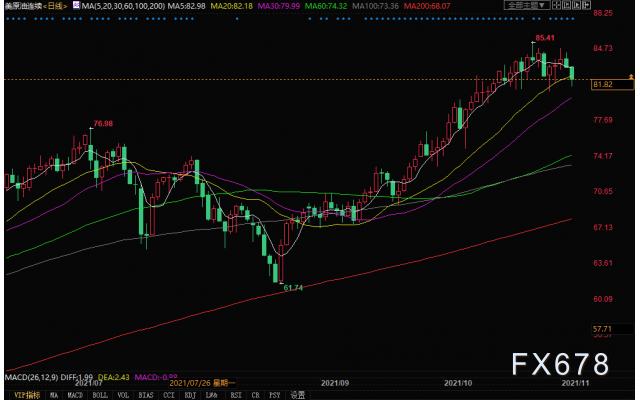Screen dimensions: 640x400
Task: Click the DEA:2.43 value
Action: [x=113, y=377]
